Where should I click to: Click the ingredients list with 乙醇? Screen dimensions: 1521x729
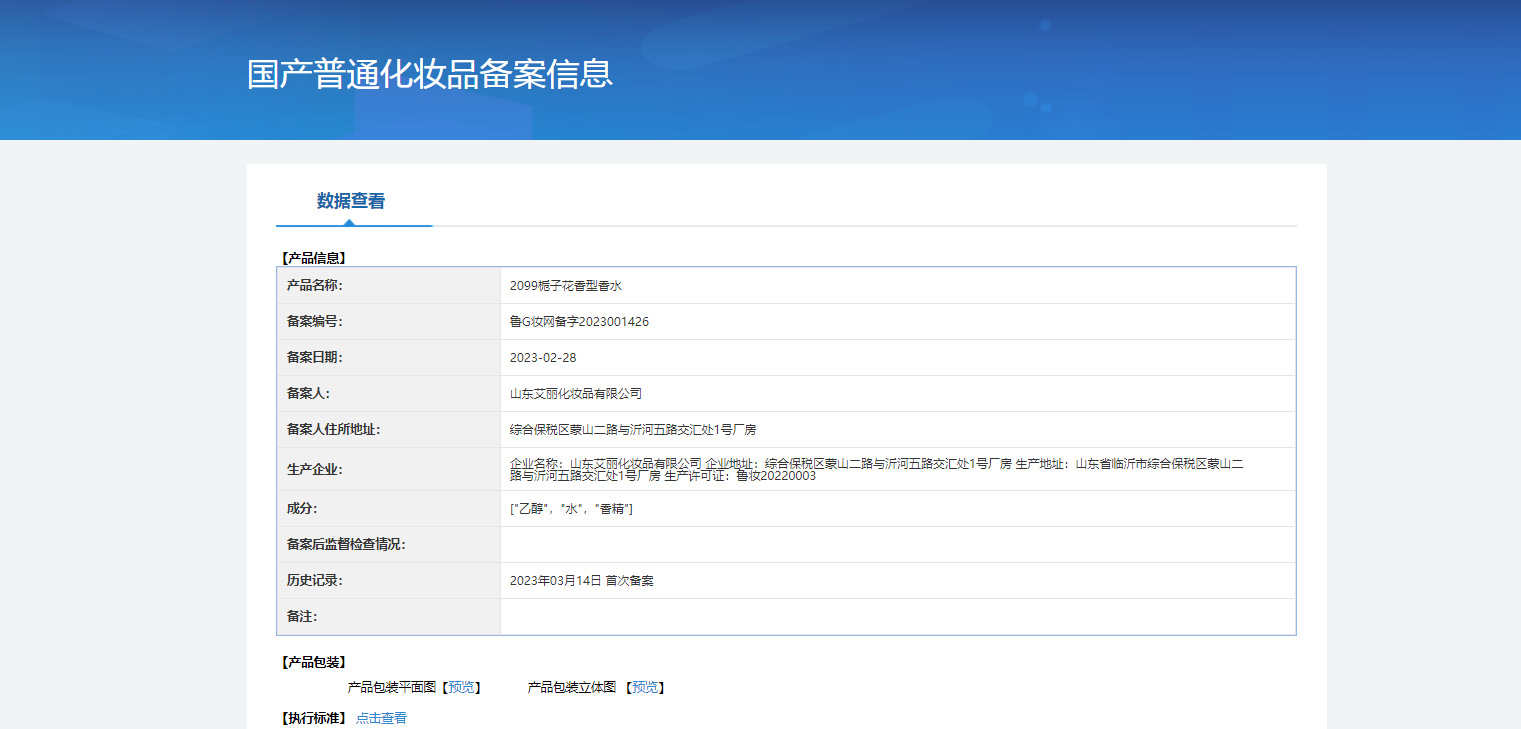(x=571, y=509)
